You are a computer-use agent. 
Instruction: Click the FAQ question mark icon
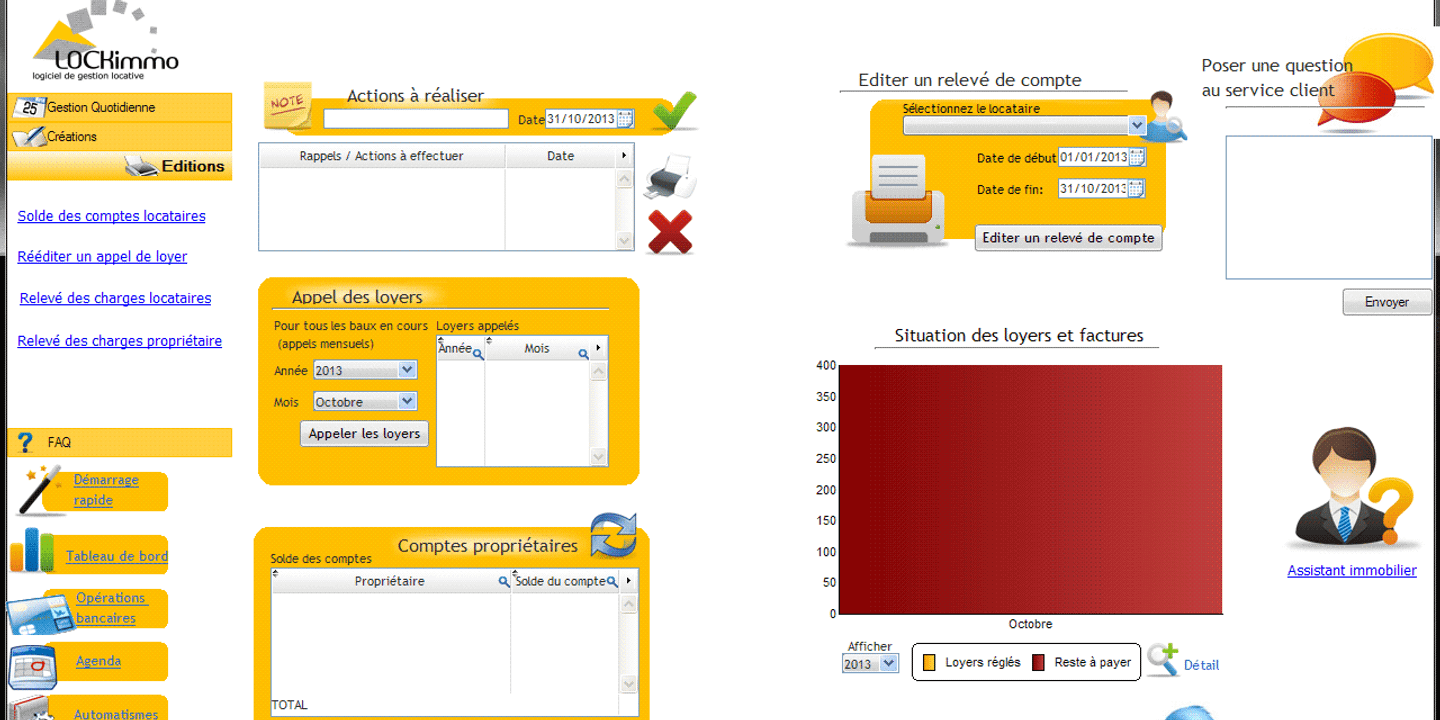[26, 442]
